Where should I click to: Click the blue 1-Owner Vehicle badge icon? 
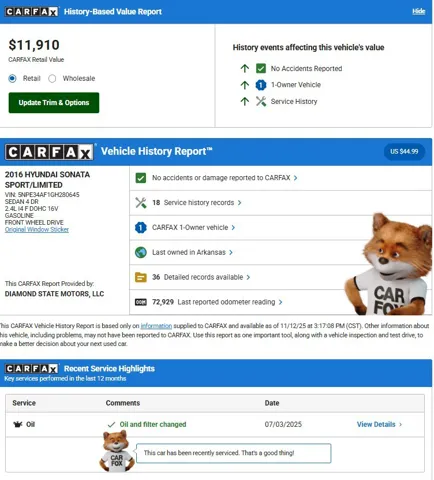(x=261, y=85)
